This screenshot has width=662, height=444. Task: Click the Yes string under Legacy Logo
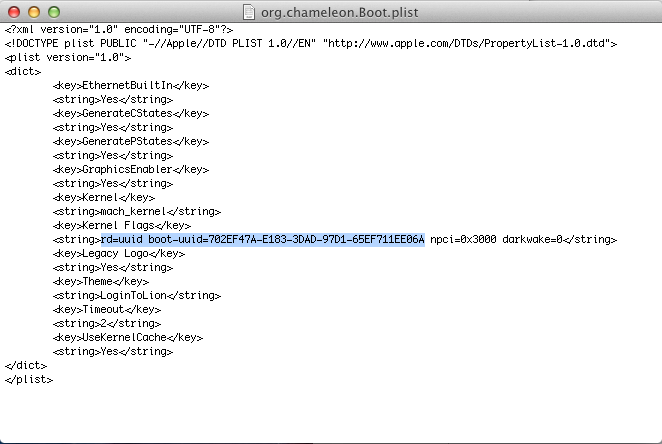point(113,267)
